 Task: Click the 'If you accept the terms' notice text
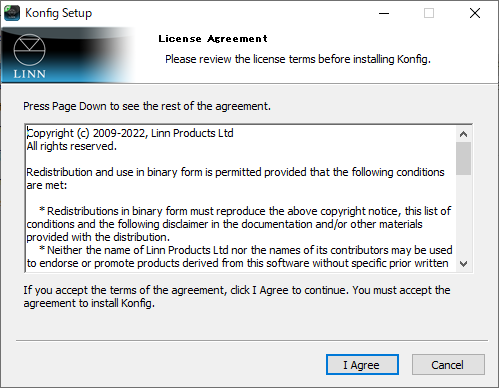click(x=237, y=297)
